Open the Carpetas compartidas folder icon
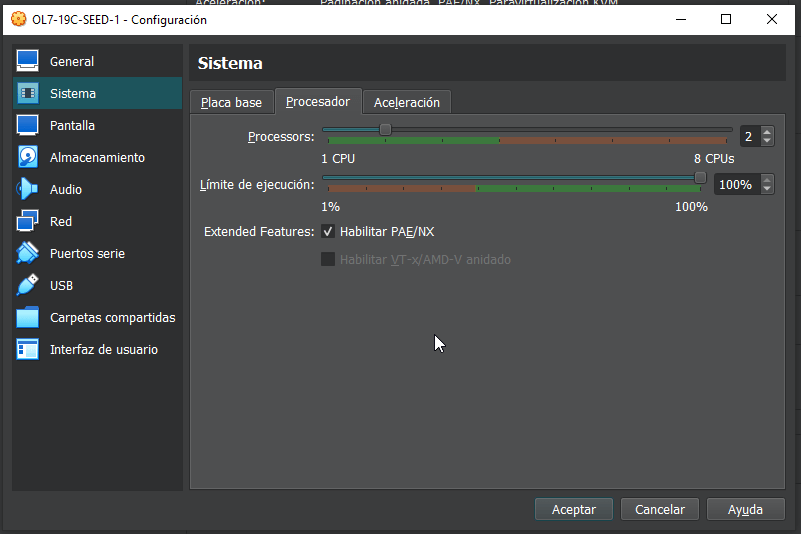801x534 pixels. [28, 317]
